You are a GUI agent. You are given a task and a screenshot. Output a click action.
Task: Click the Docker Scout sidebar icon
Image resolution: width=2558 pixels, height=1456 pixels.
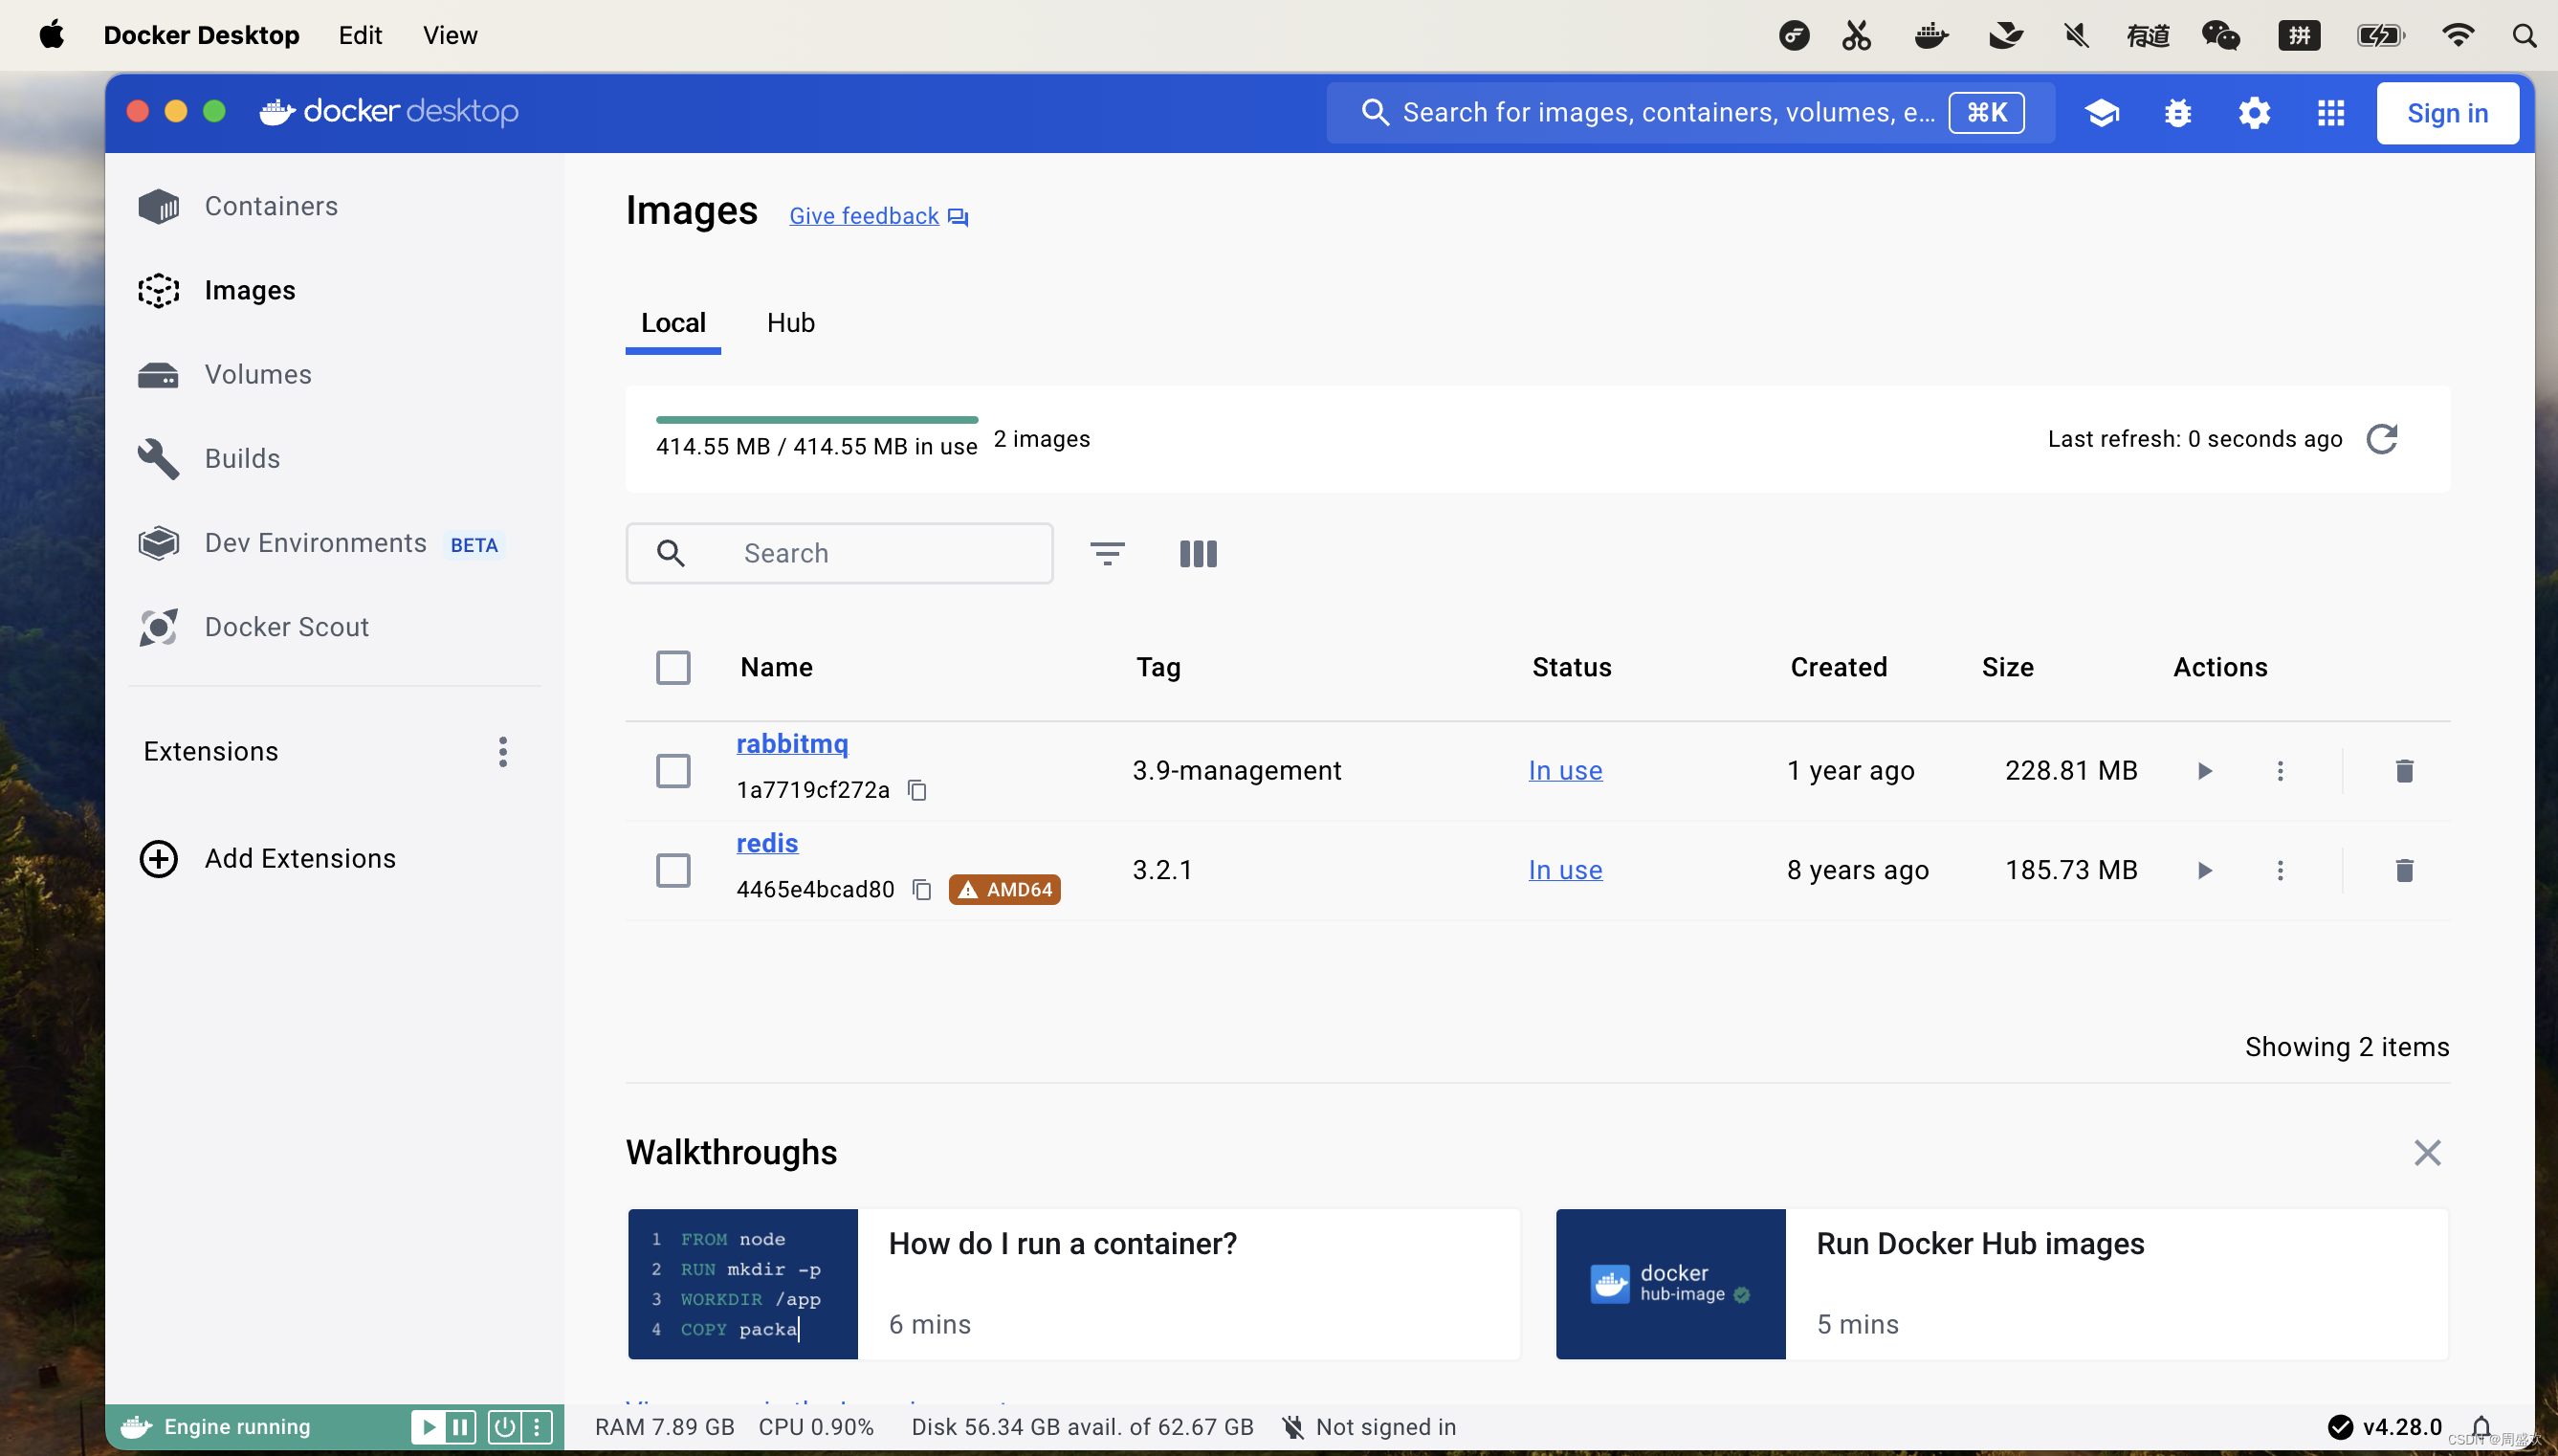click(x=160, y=627)
